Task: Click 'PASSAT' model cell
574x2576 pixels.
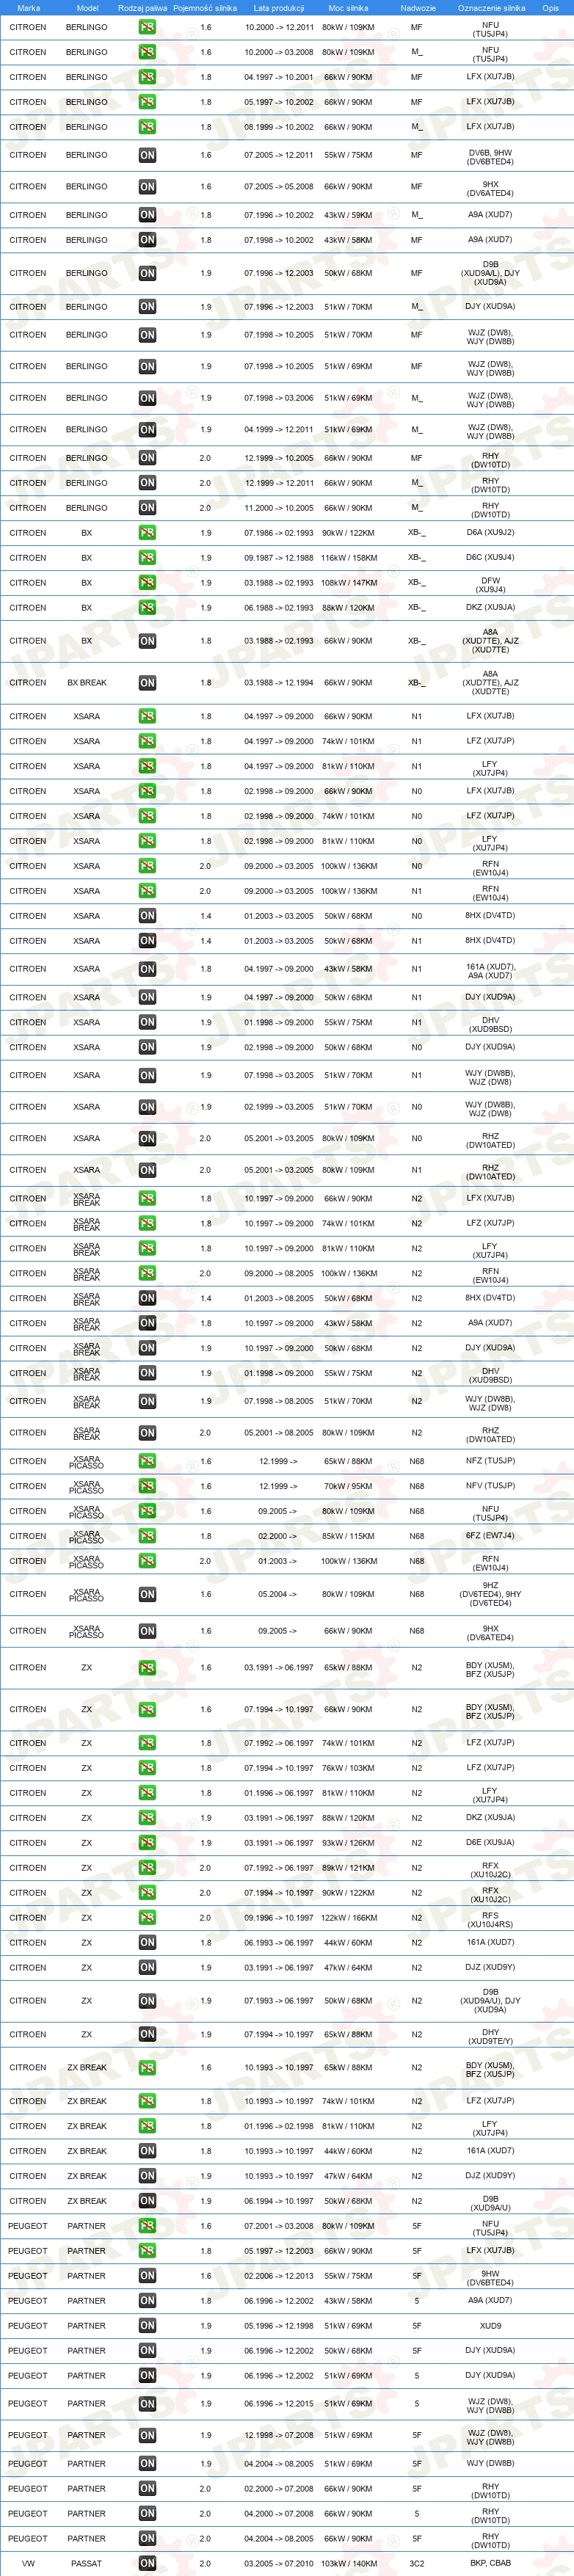Action: [x=86, y=2563]
